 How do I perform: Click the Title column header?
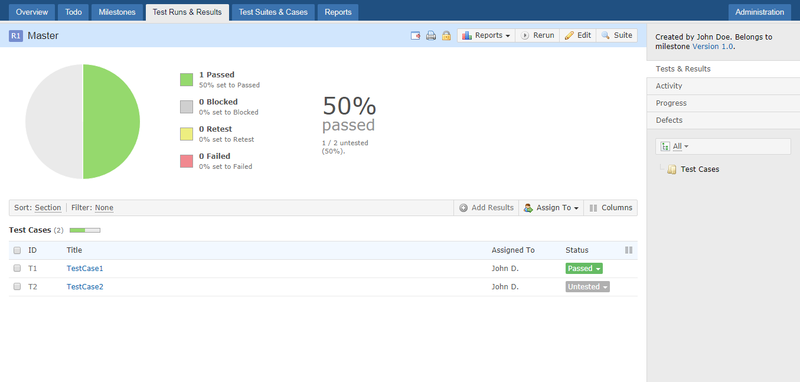74,250
